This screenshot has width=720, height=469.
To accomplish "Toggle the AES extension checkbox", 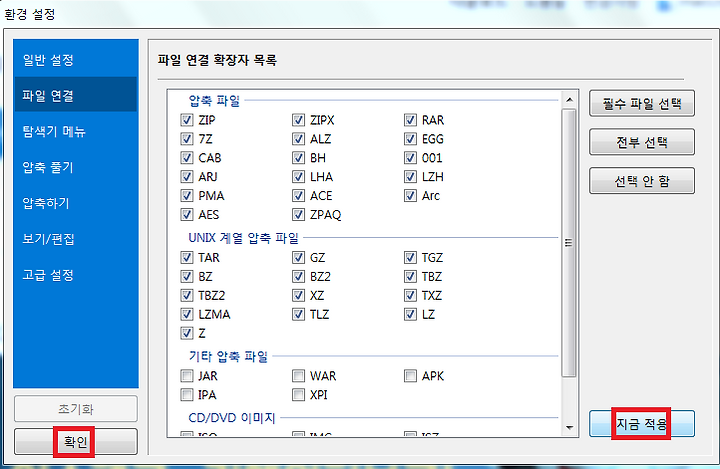I will point(186,215).
